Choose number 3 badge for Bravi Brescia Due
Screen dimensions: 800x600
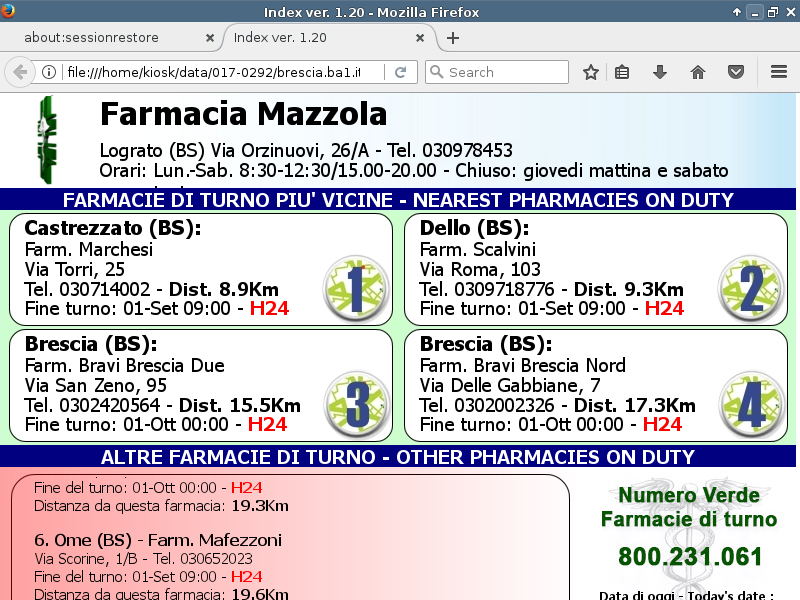(x=355, y=402)
